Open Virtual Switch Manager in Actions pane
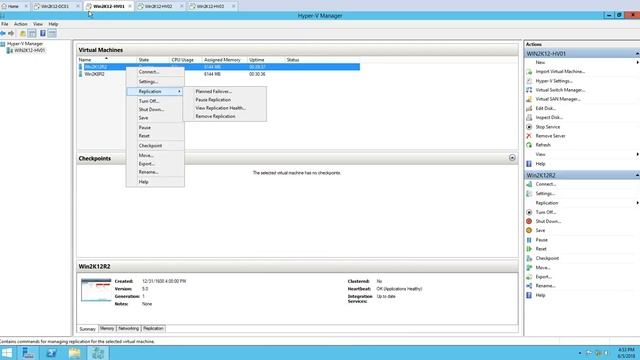Image resolution: width=640 pixels, height=360 pixels. click(560, 90)
